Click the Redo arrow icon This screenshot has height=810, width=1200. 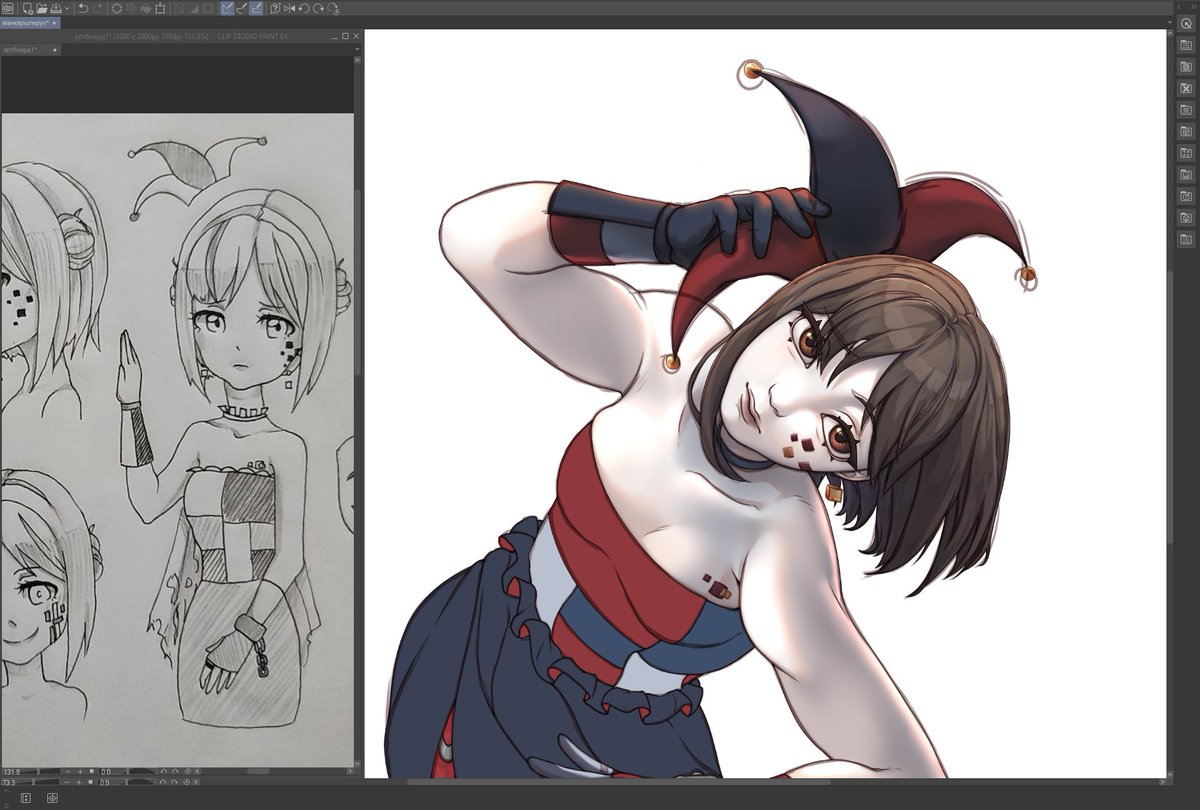[98, 8]
